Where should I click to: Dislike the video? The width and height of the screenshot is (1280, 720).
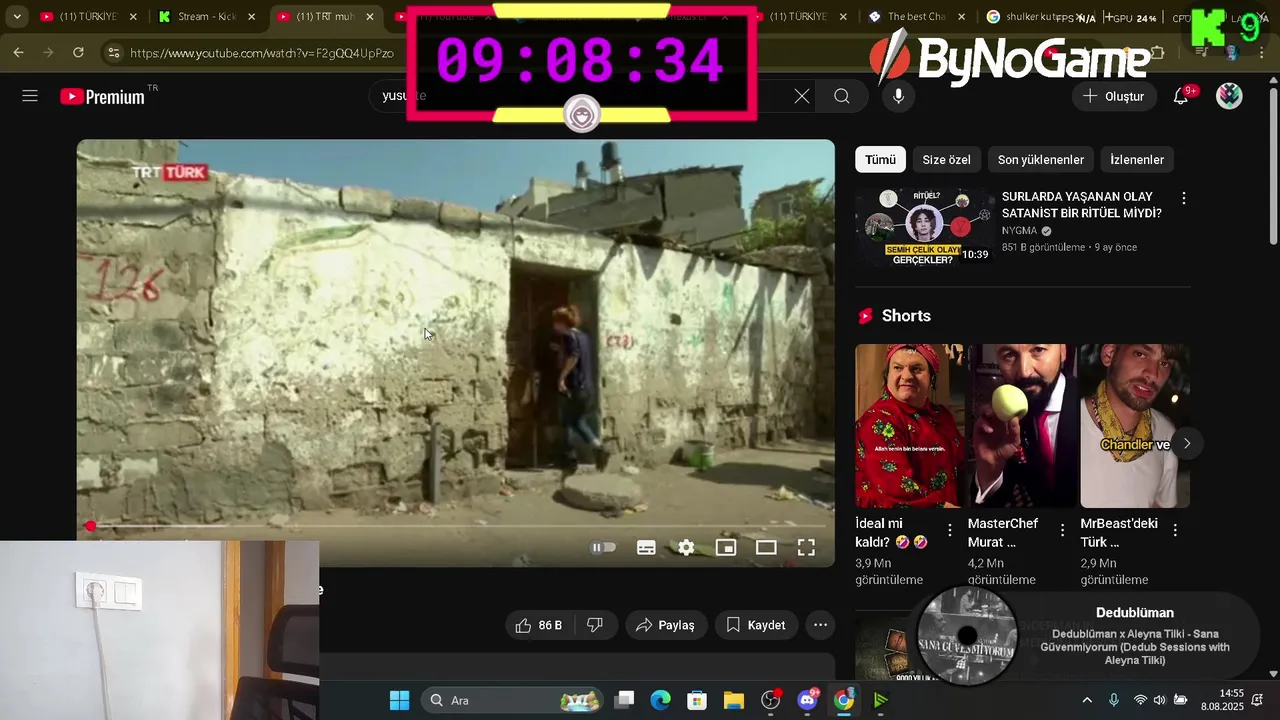click(594, 625)
